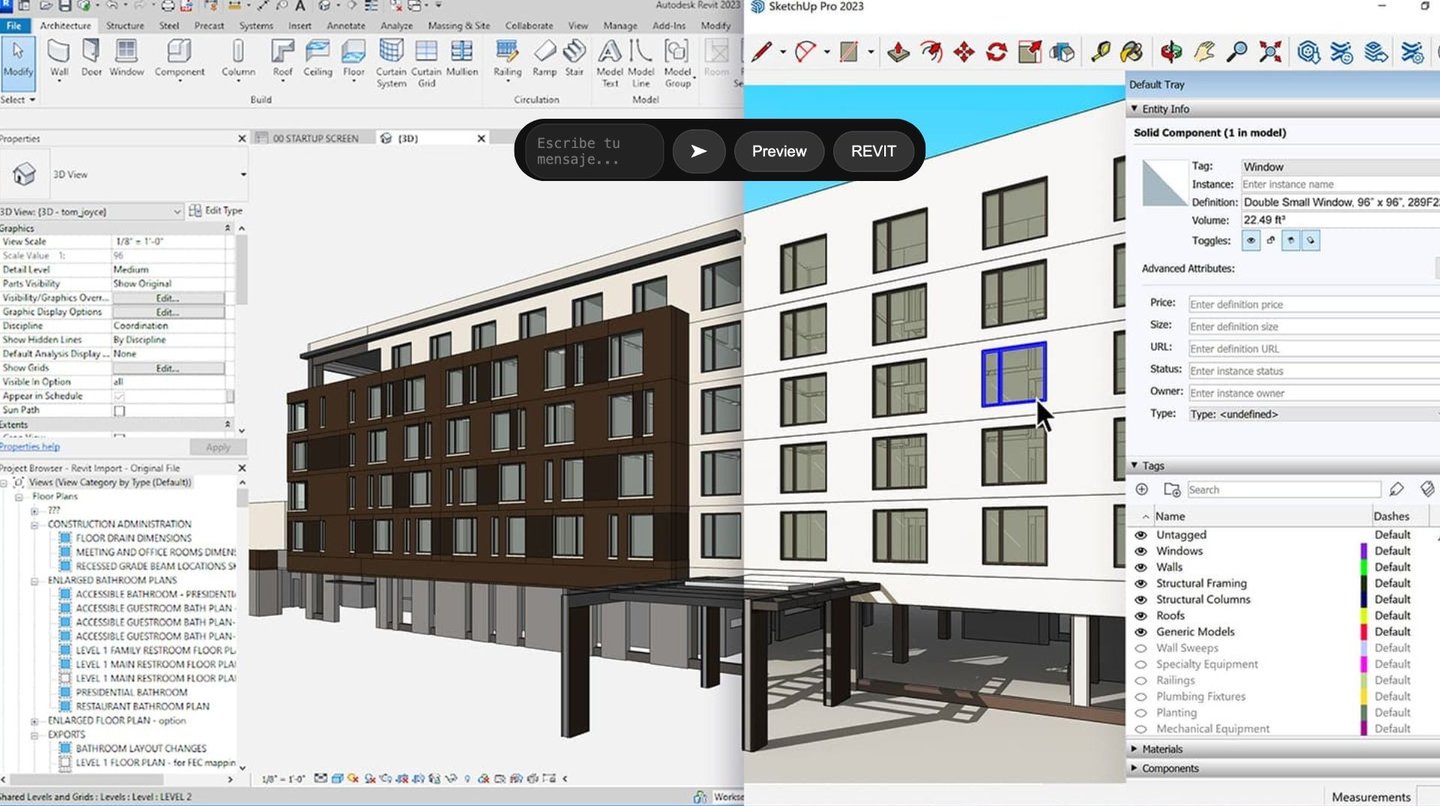Viewport: 1440px width, 806px height.
Task: Hide the Roofs tag
Action: (x=1141, y=615)
